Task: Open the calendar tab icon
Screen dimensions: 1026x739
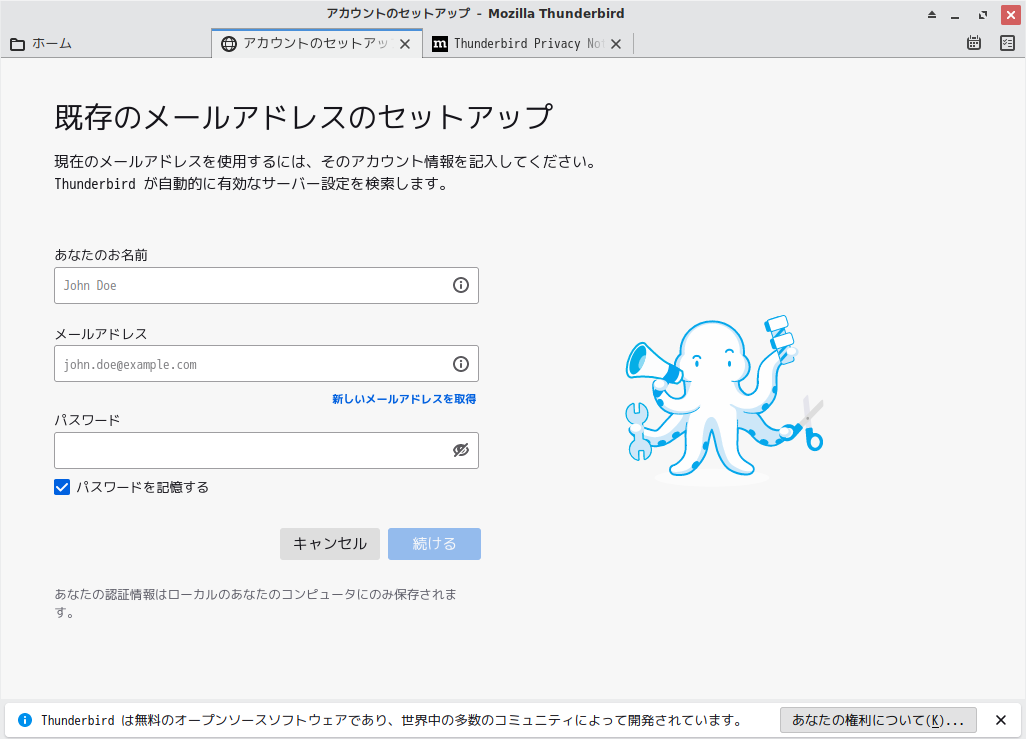Action: [x=974, y=43]
